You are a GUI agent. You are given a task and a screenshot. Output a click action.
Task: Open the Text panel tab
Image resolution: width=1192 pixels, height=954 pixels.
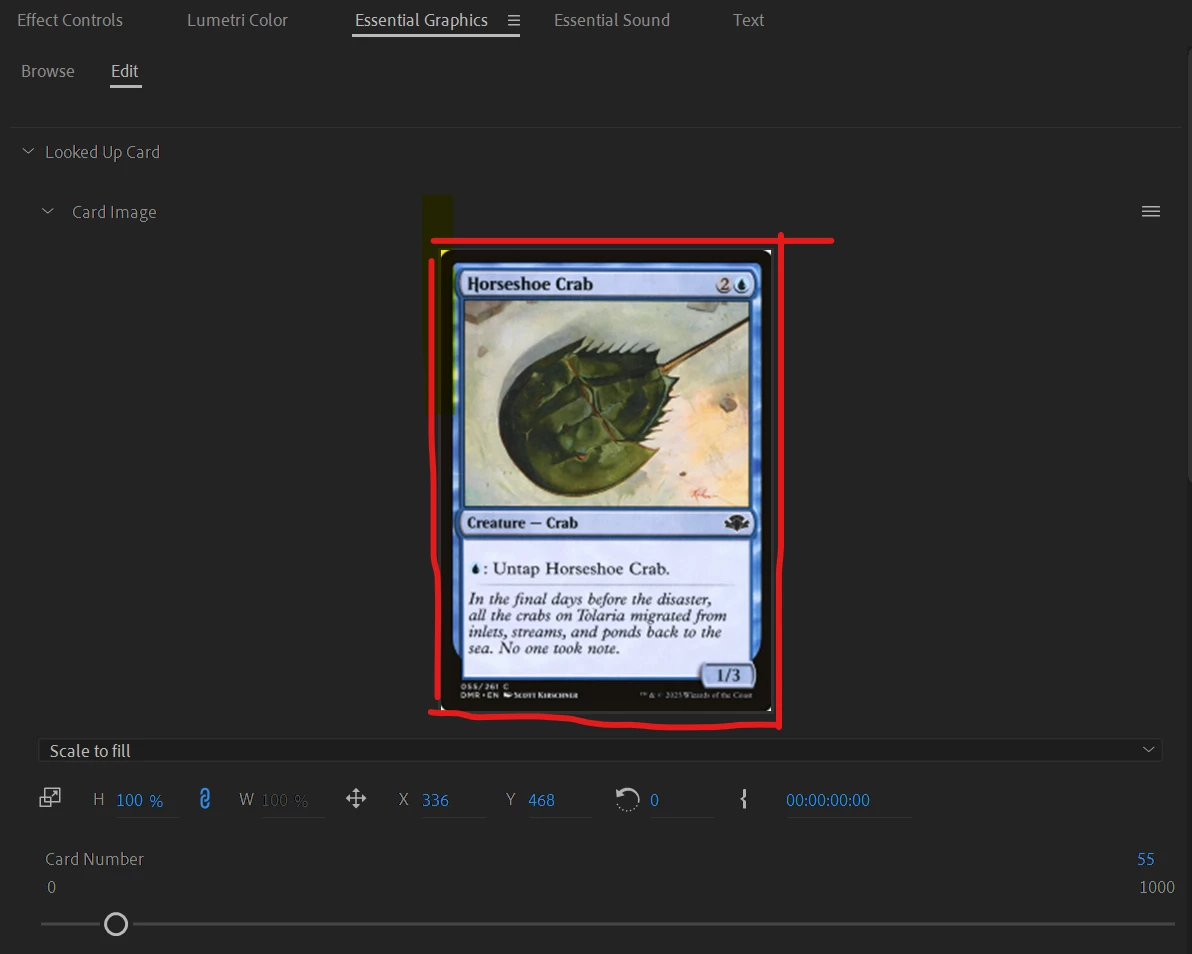pos(748,21)
